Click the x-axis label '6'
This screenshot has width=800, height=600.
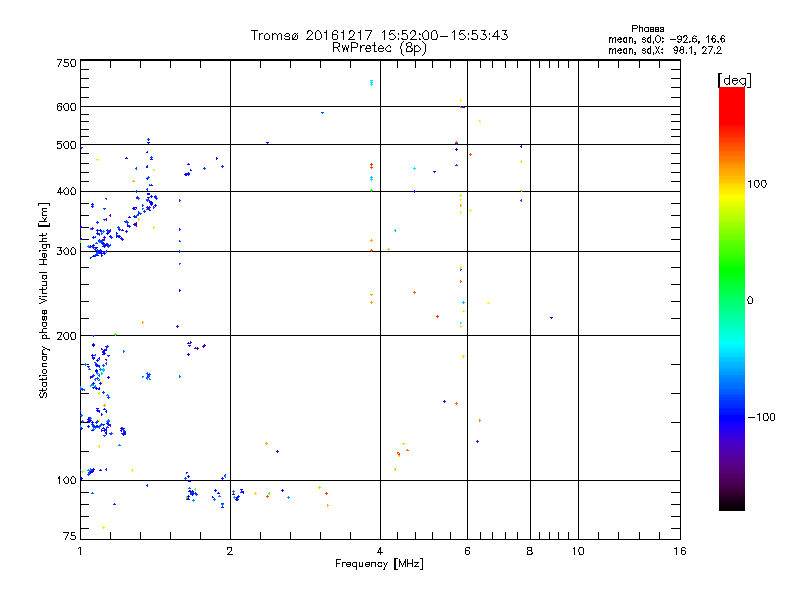point(467,551)
